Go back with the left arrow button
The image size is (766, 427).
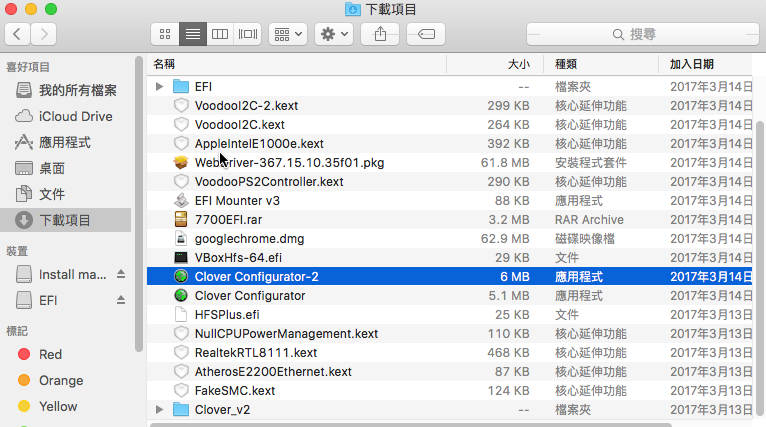[18, 34]
